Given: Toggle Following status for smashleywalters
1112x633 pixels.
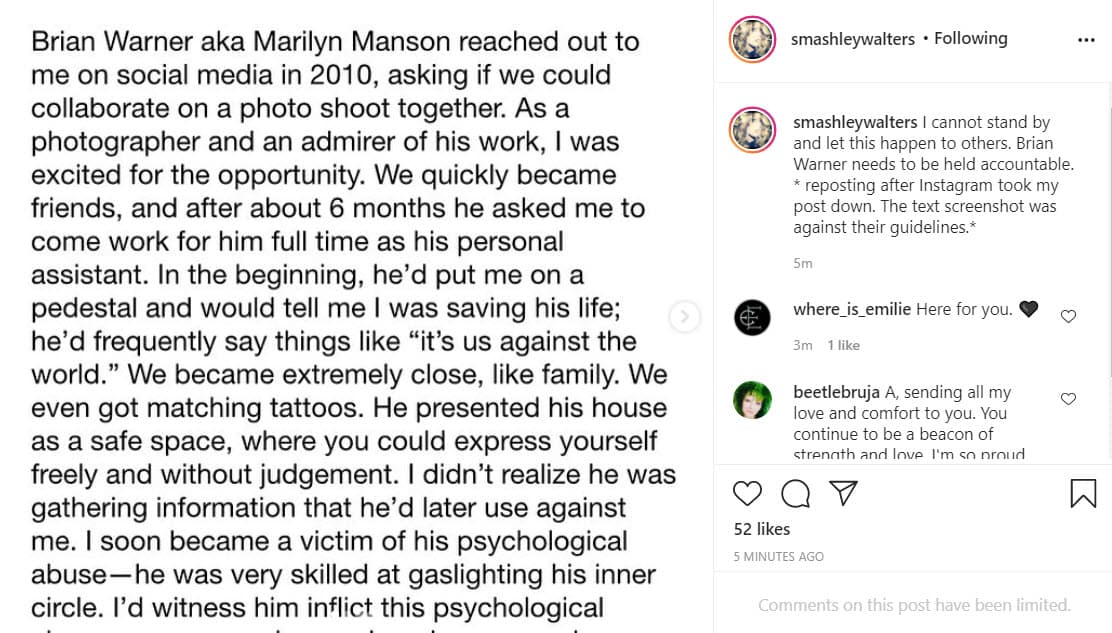Looking at the screenshot, I should point(971,38).
